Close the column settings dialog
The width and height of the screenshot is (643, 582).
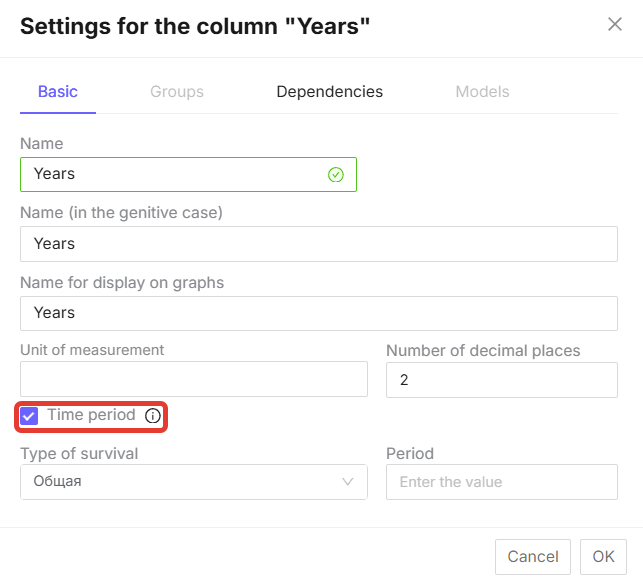(615, 25)
